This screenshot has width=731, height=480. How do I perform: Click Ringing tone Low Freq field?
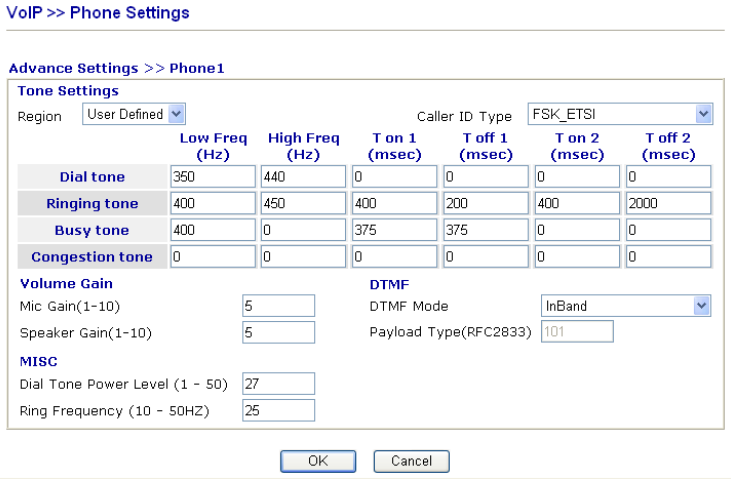(x=212, y=203)
